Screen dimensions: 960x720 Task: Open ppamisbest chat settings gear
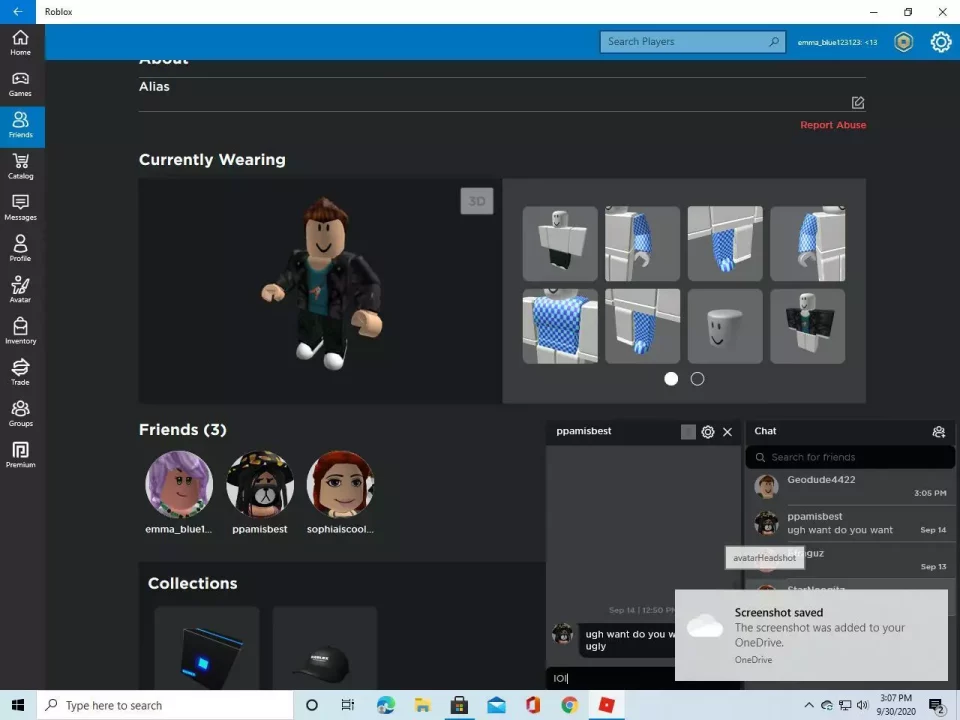(x=708, y=432)
